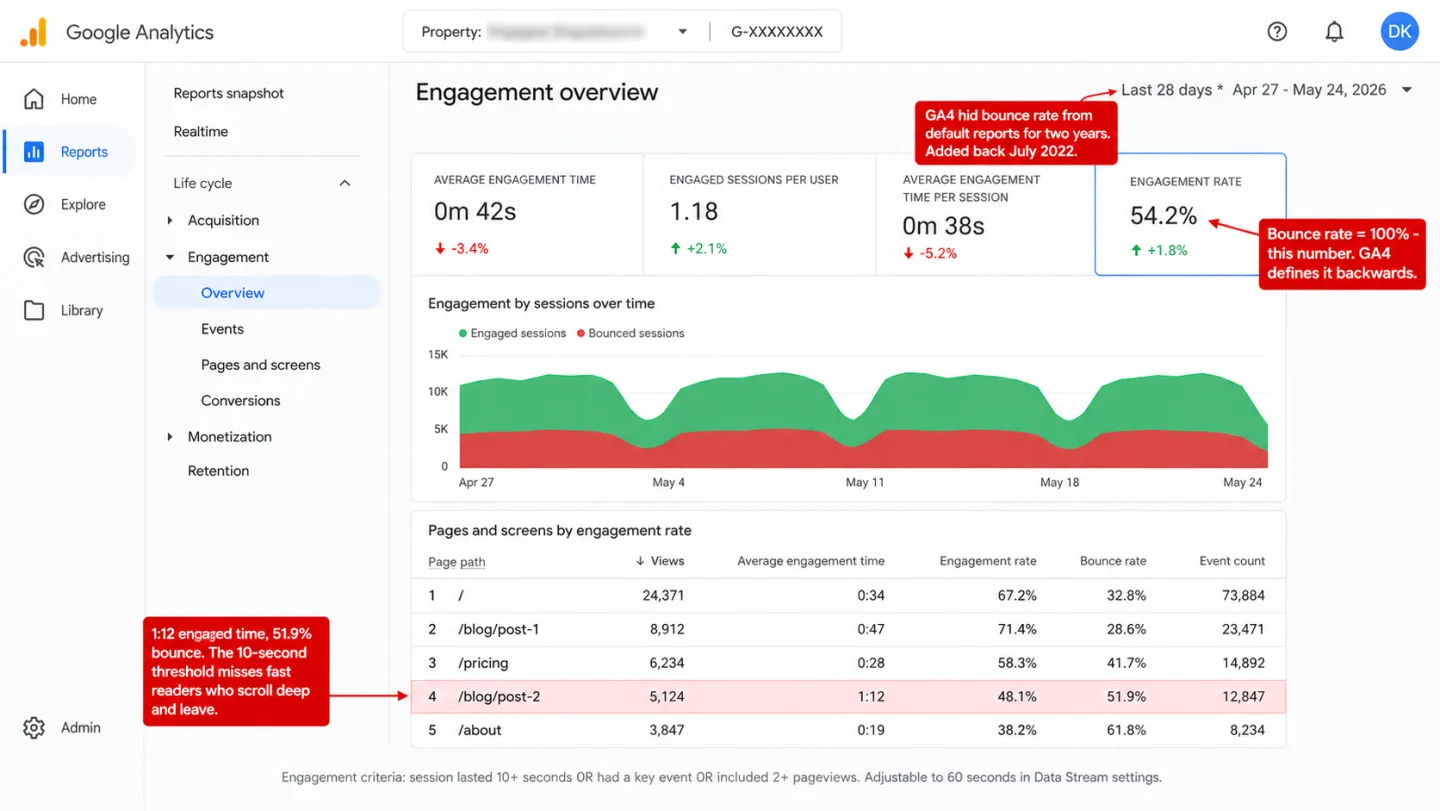Select the /blog/post-1 row
Image resolution: width=1440 pixels, height=811 pixels.
(x=848, y=629)
